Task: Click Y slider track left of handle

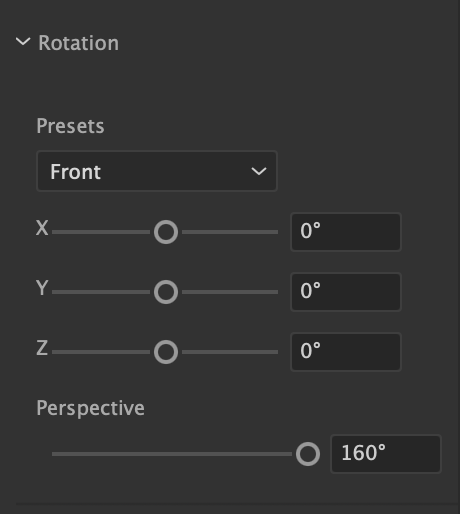Action: (101, 292)
